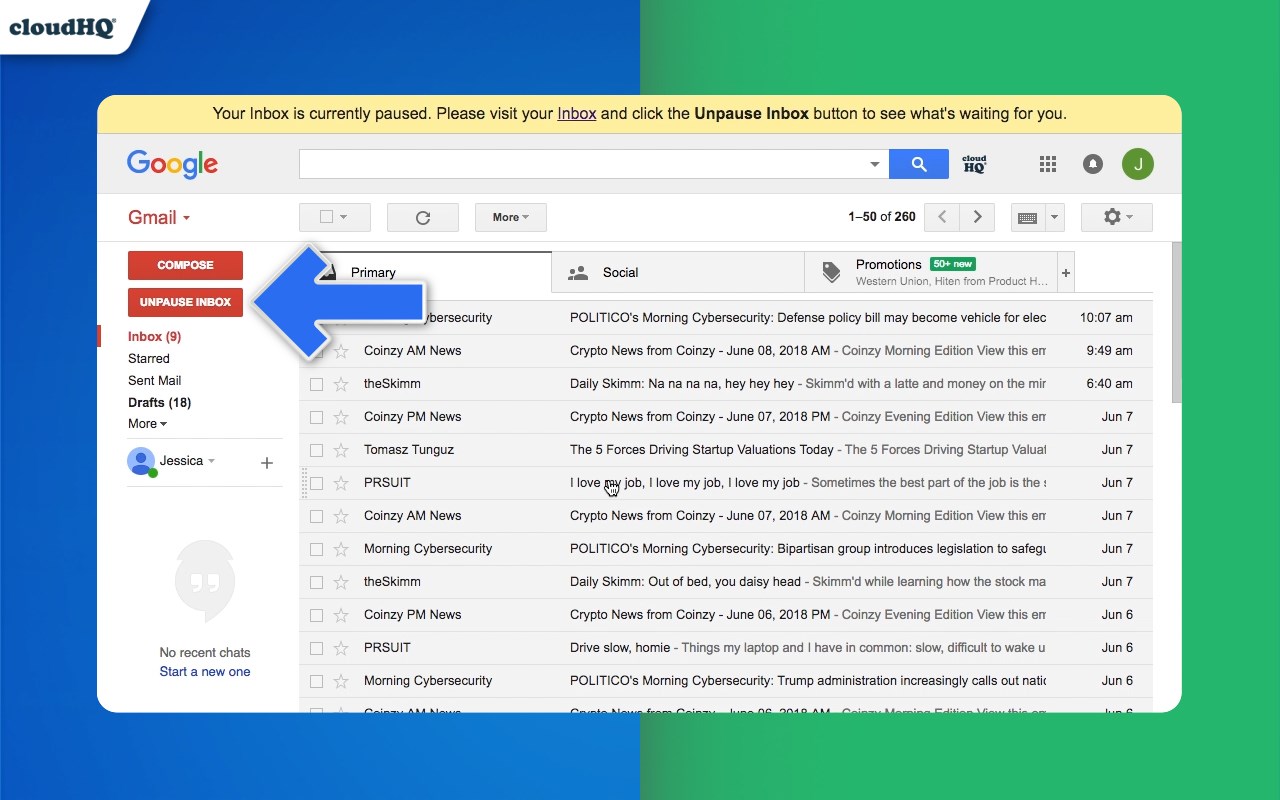Check the Coinzy PM News June 07 email

pos(316,417)
